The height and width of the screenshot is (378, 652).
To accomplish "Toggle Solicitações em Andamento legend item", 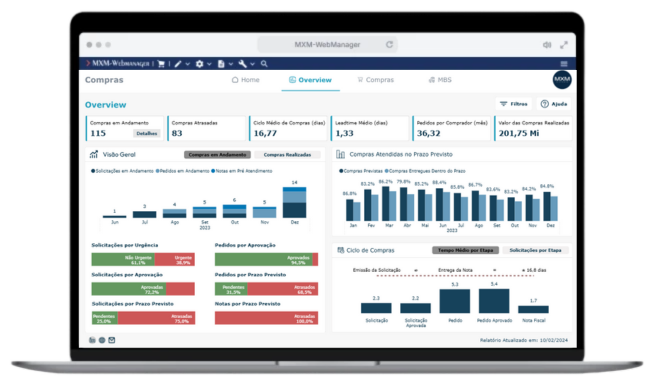I will click(x=122, y=171).
